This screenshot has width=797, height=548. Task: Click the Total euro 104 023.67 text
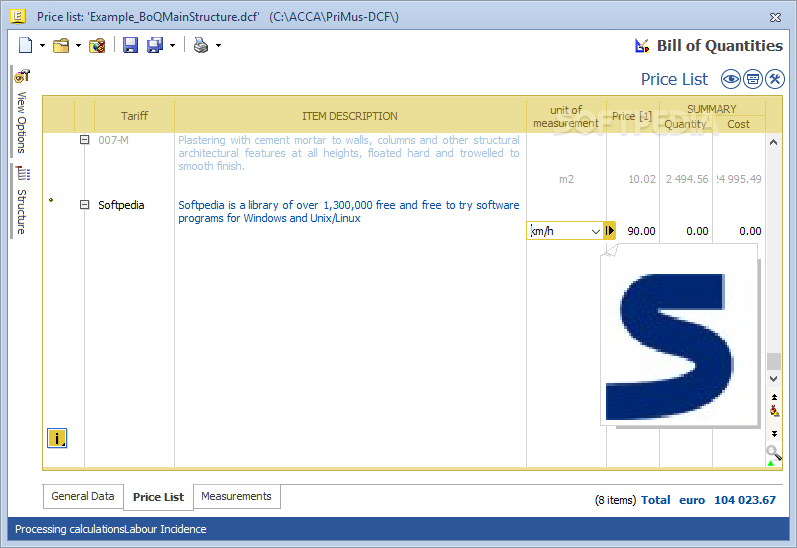pos(709,500)
